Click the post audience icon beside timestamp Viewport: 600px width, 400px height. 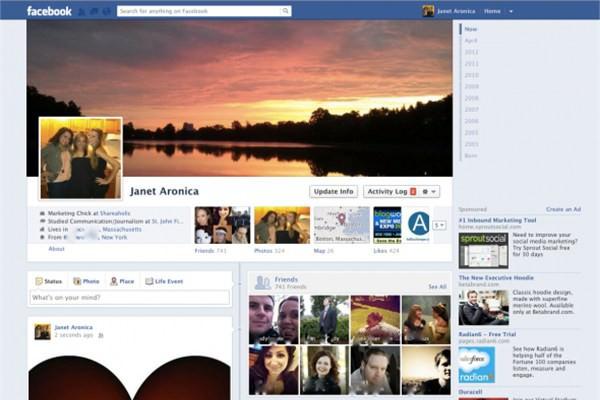coord(101,335)
